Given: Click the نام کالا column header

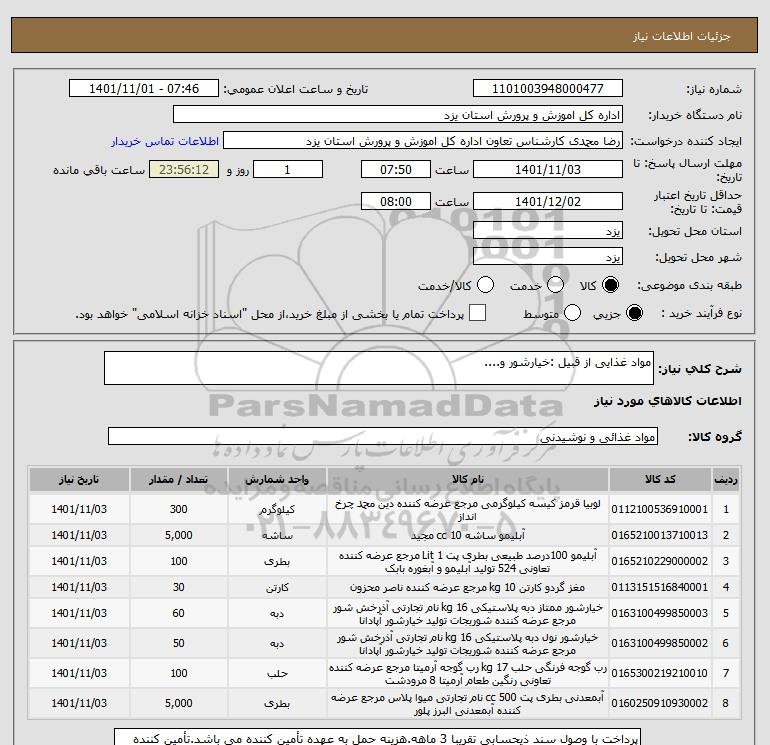Looking at the screenshot, I should (x=468, y=480).
